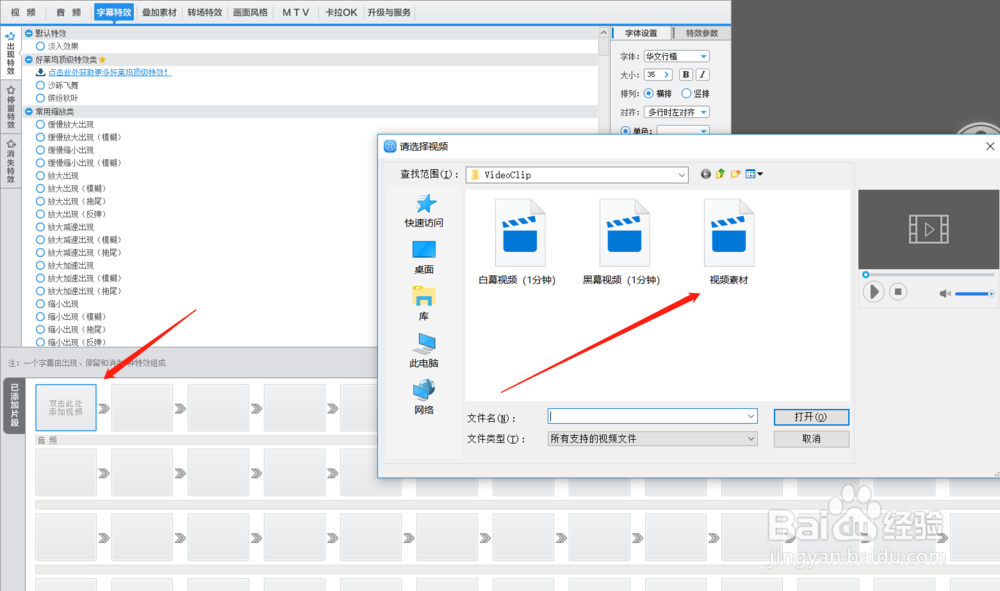Adjust the preview volume slider
The image size is (1000, 591).
point(974,294)
